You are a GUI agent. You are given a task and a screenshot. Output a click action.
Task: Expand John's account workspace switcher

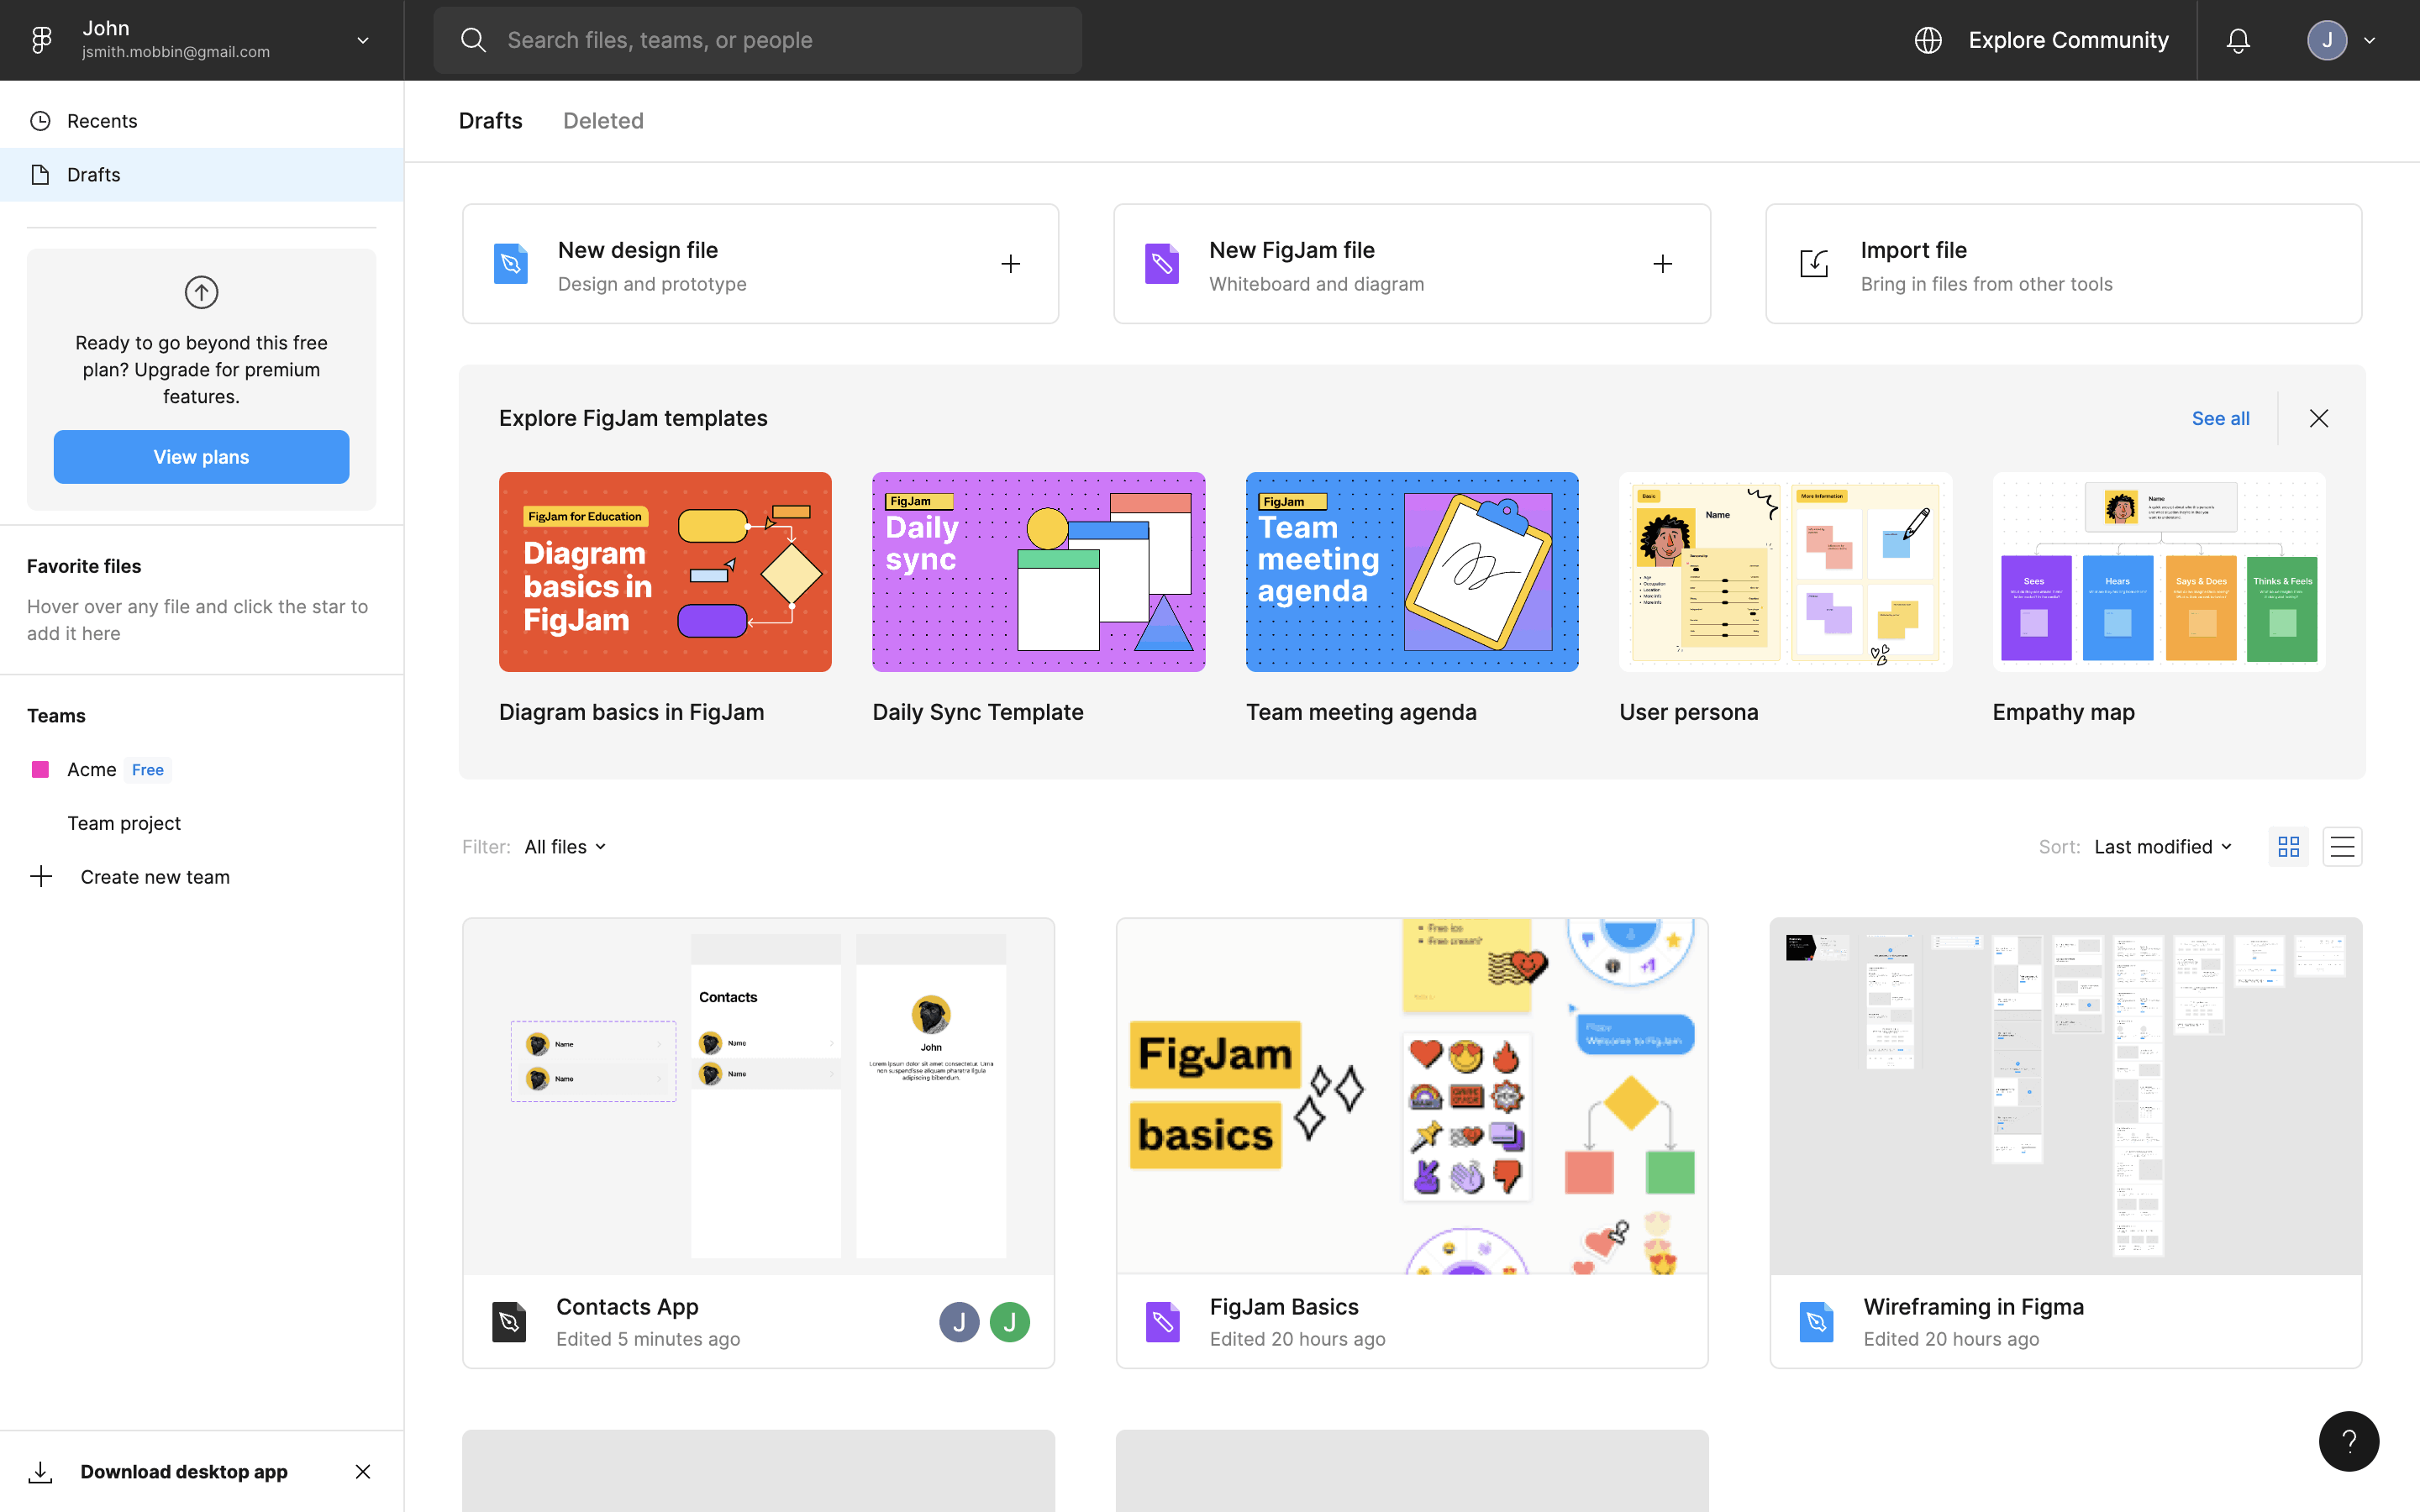363,40
